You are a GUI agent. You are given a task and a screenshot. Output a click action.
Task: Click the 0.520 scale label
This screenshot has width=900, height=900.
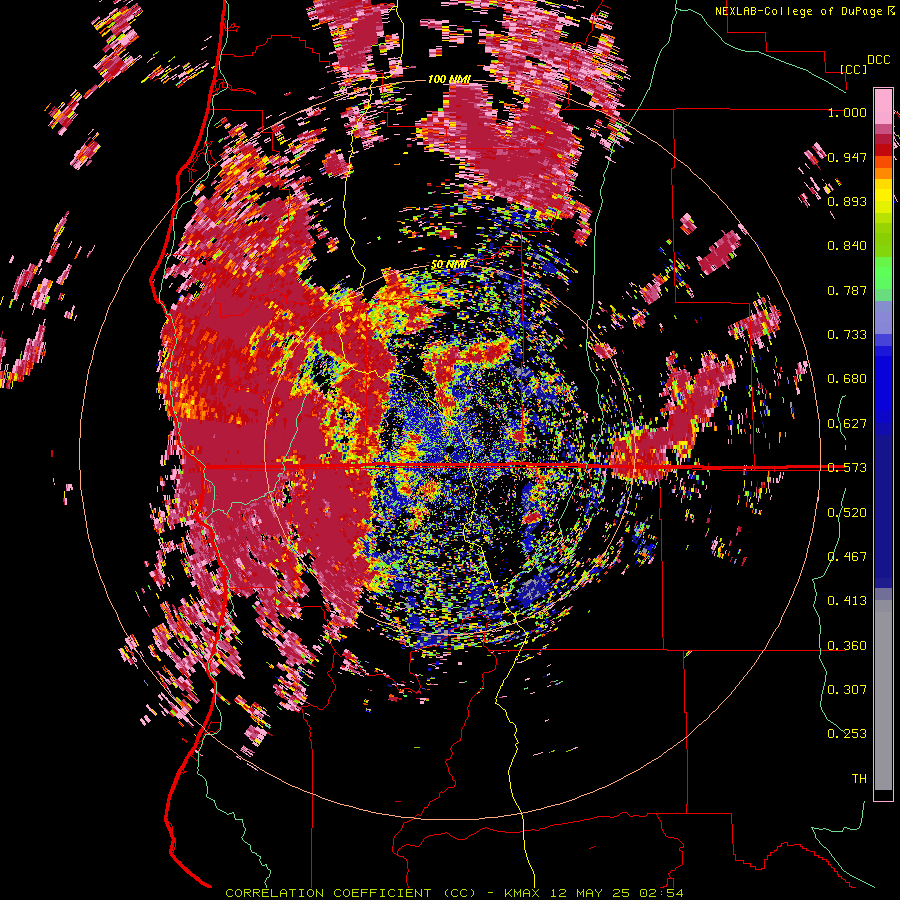[x=847, y=513]
